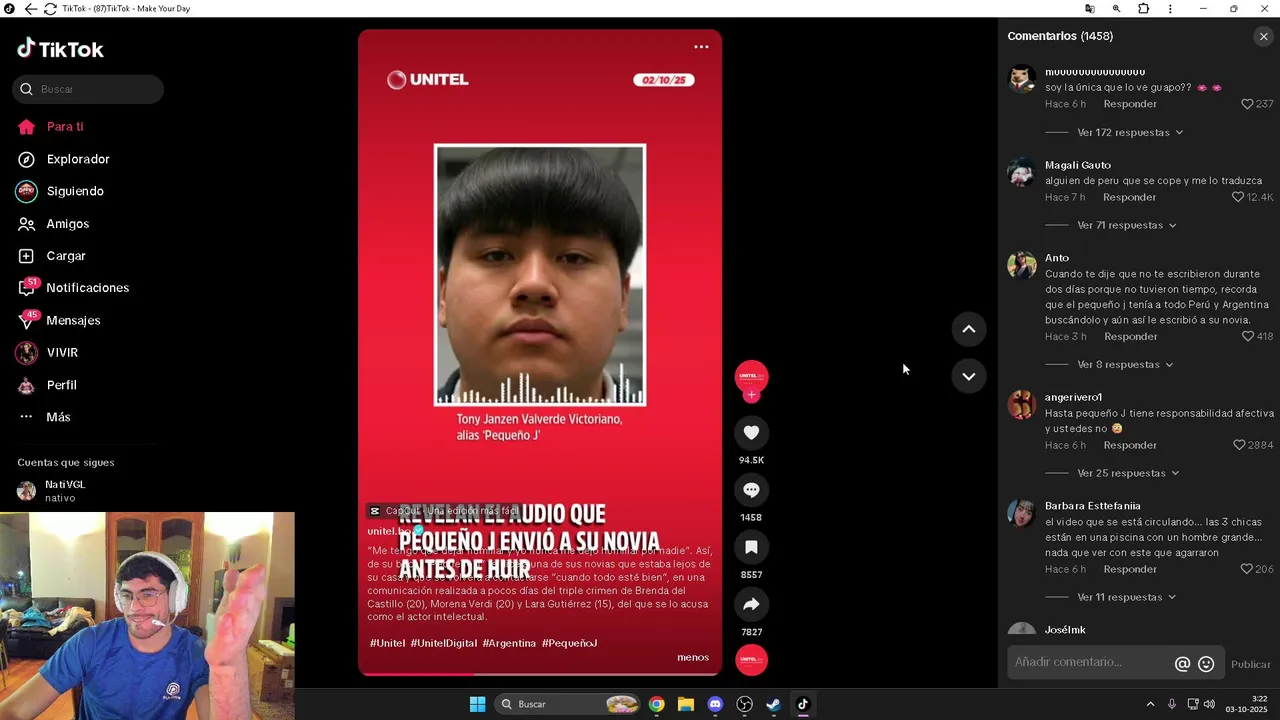
Task: Open Unitel profile avatar beside video
Action: (751, 376)
